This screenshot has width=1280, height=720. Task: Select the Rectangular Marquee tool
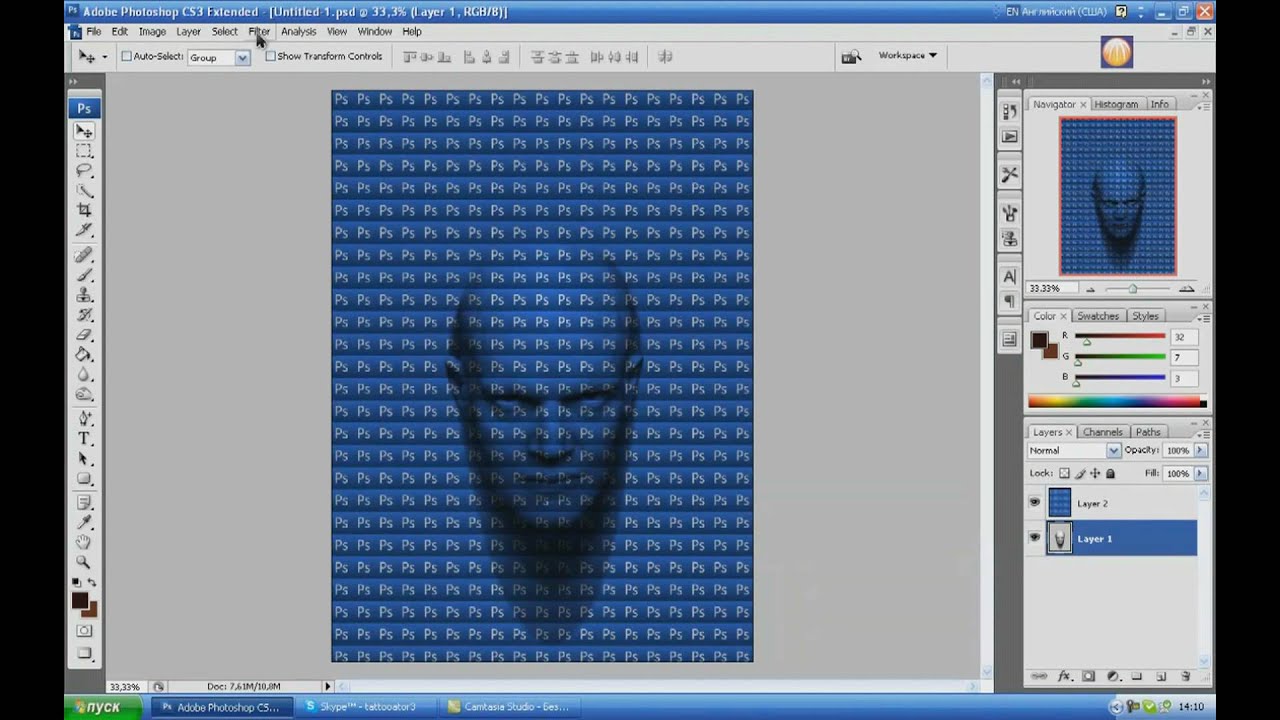coord(84,151)
